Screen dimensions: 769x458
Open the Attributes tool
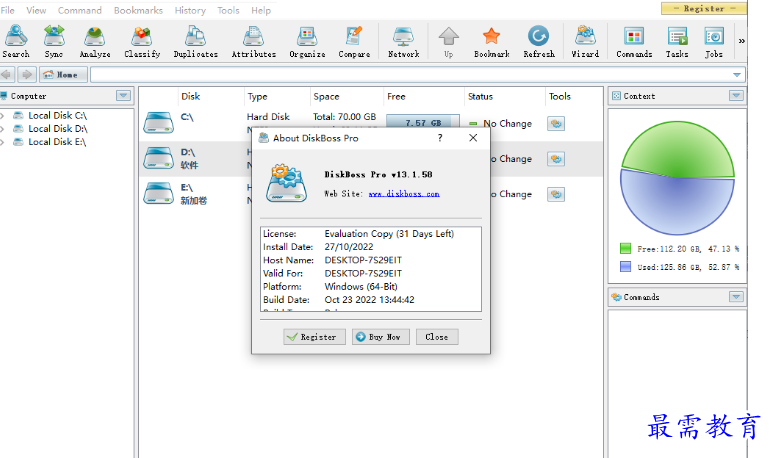tap(254, 42)
